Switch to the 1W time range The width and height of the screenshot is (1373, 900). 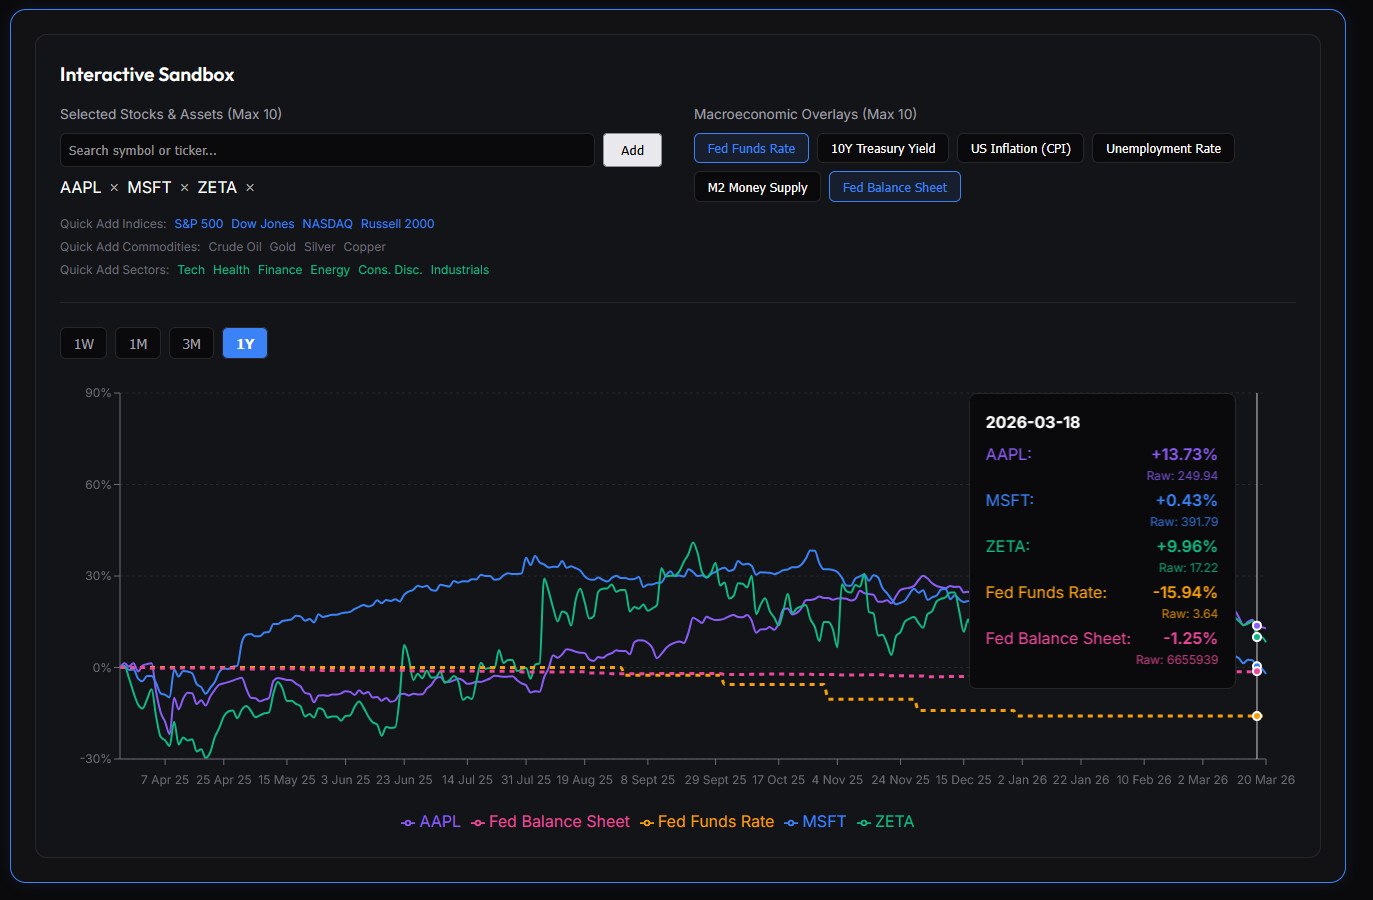pos(84,344)
